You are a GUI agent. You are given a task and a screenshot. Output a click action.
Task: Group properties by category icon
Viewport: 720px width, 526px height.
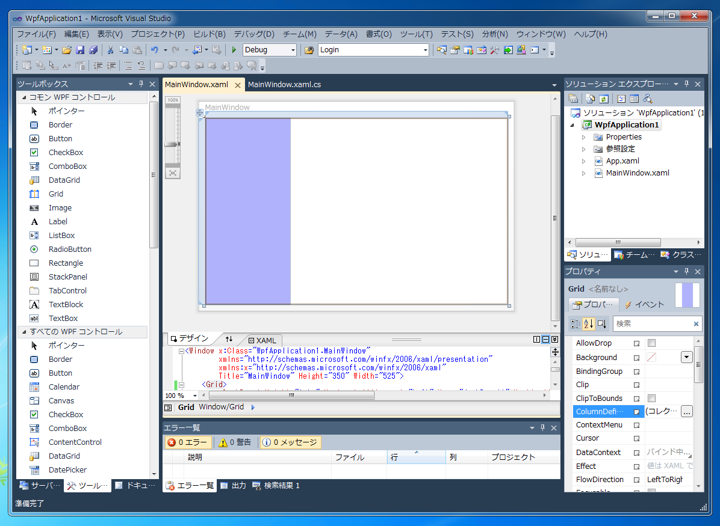point(575,324)
